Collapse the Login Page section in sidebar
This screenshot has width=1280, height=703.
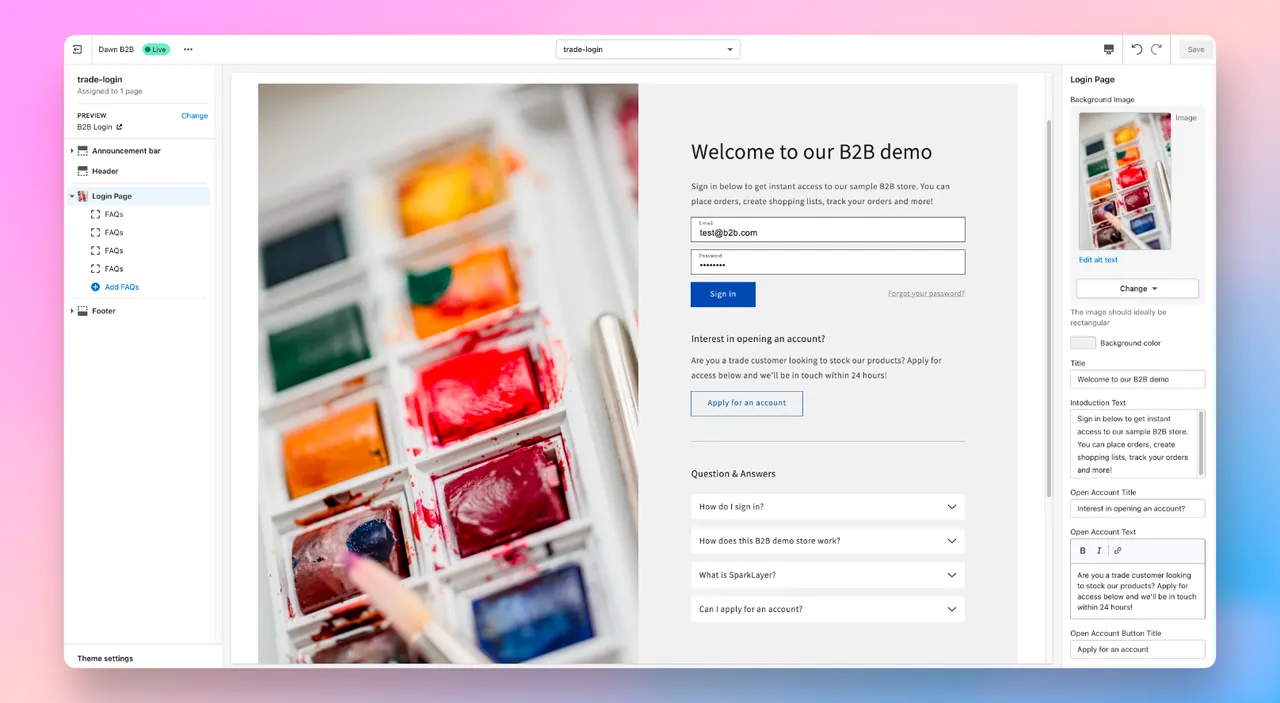(70, 196)
